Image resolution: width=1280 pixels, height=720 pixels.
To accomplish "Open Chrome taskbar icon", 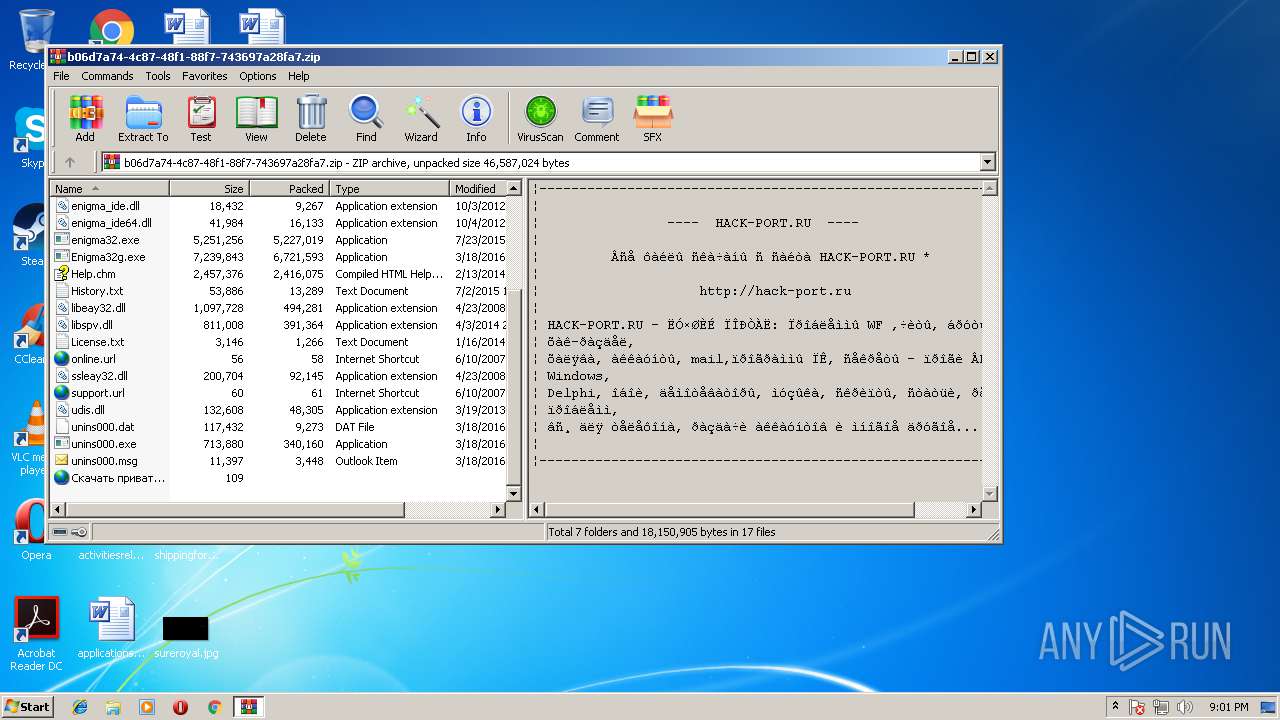I will (214, 707).
